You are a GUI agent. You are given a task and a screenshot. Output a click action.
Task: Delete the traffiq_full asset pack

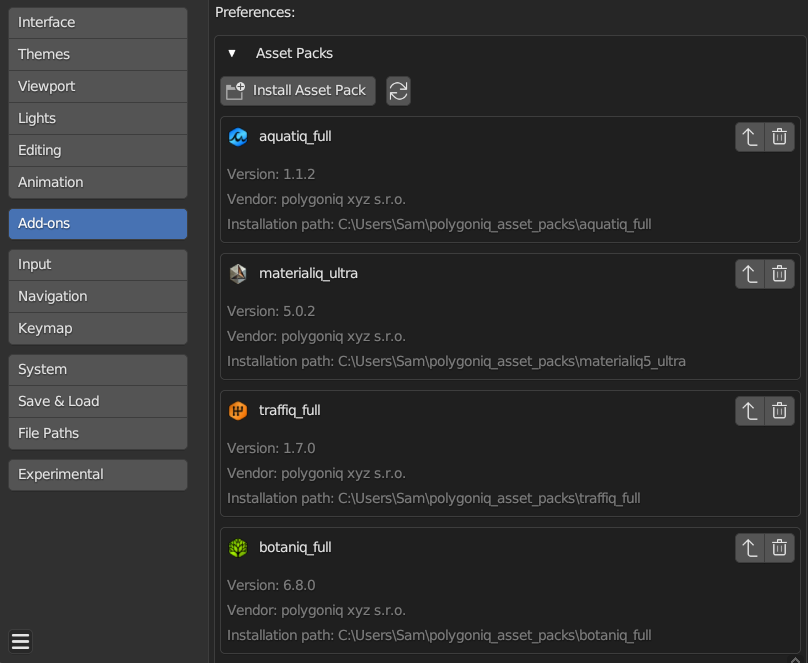(779, 410)
